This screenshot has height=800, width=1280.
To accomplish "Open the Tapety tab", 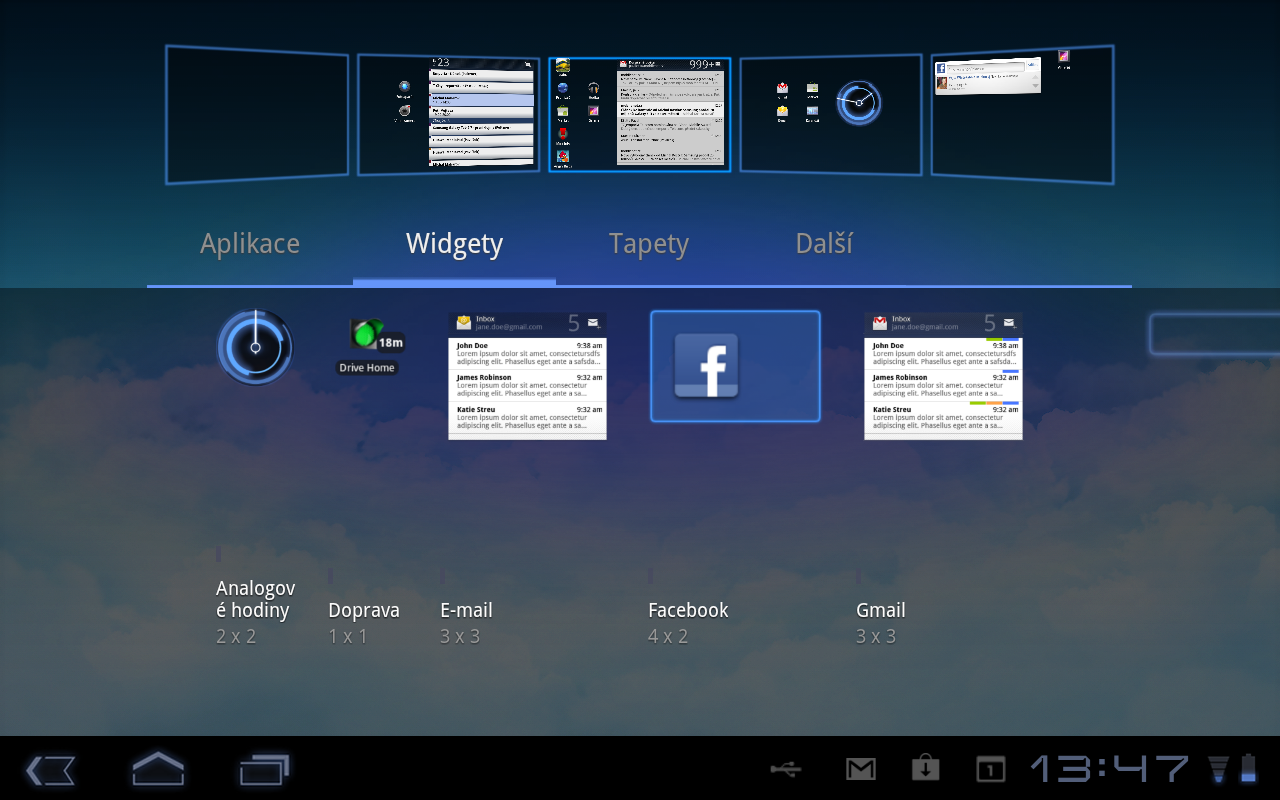I will [x=648, y=243].
